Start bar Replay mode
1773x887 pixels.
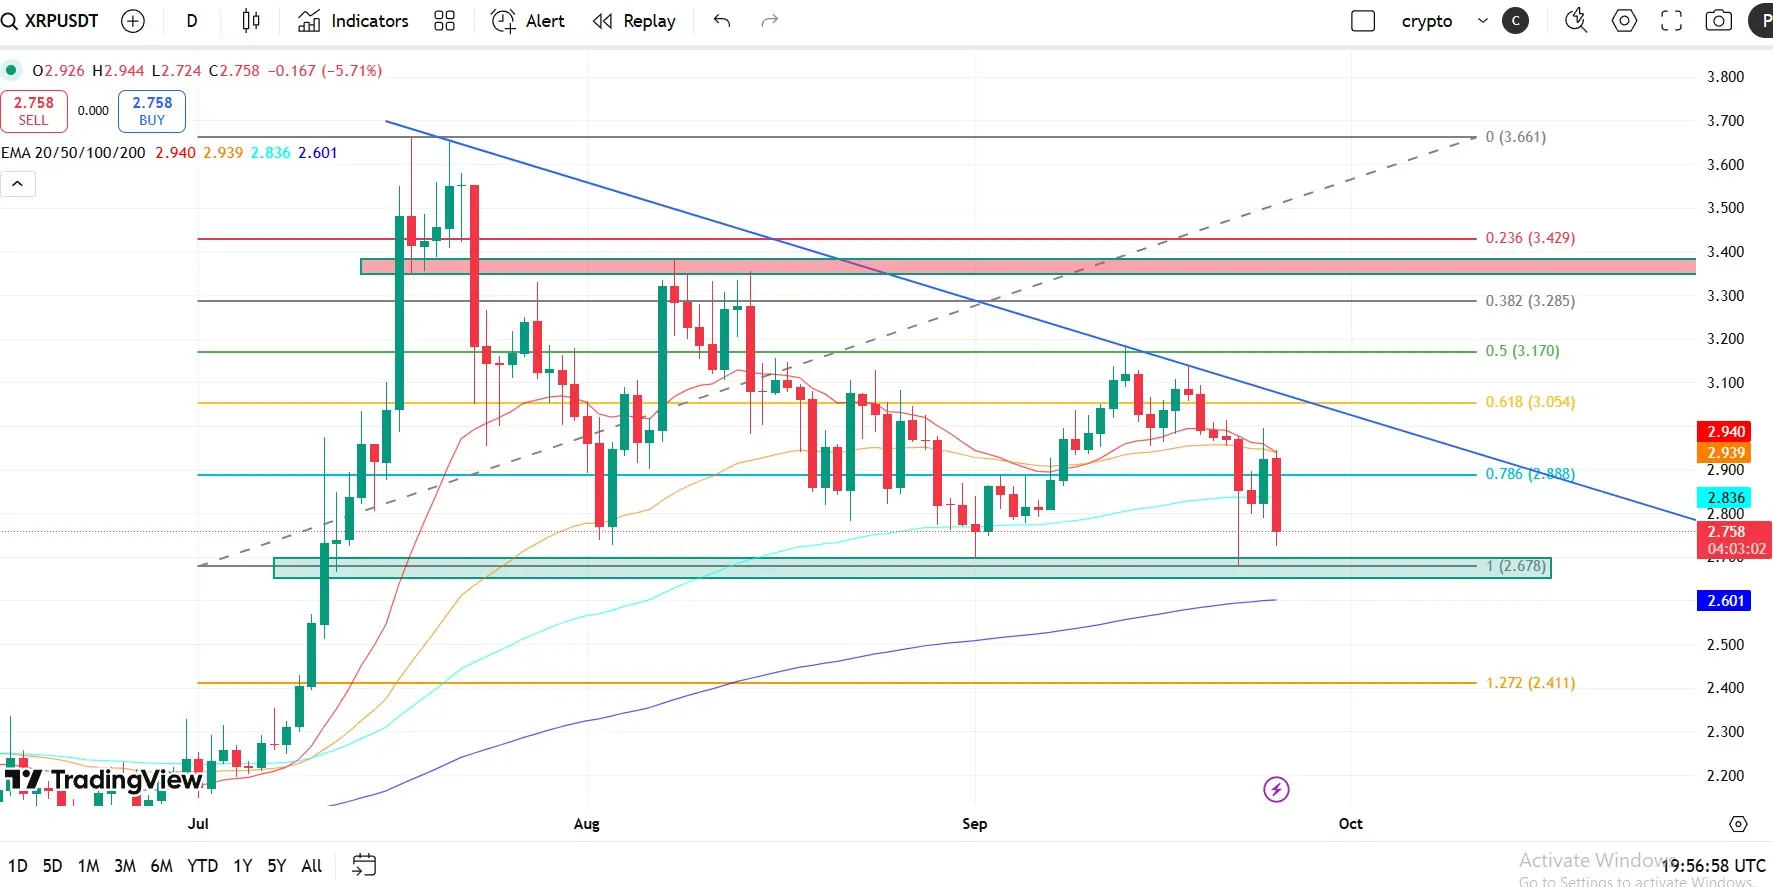click(634, 21)
